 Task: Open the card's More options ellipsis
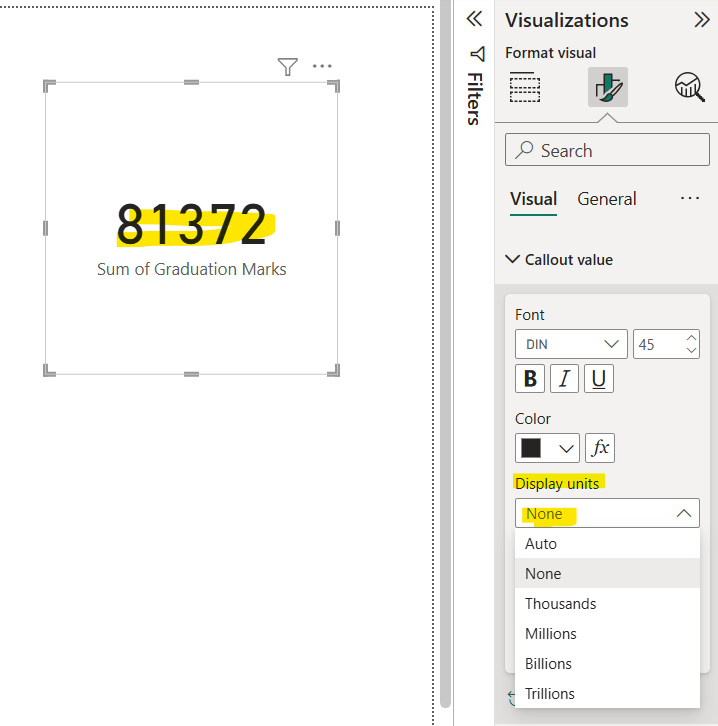[321, 67]
